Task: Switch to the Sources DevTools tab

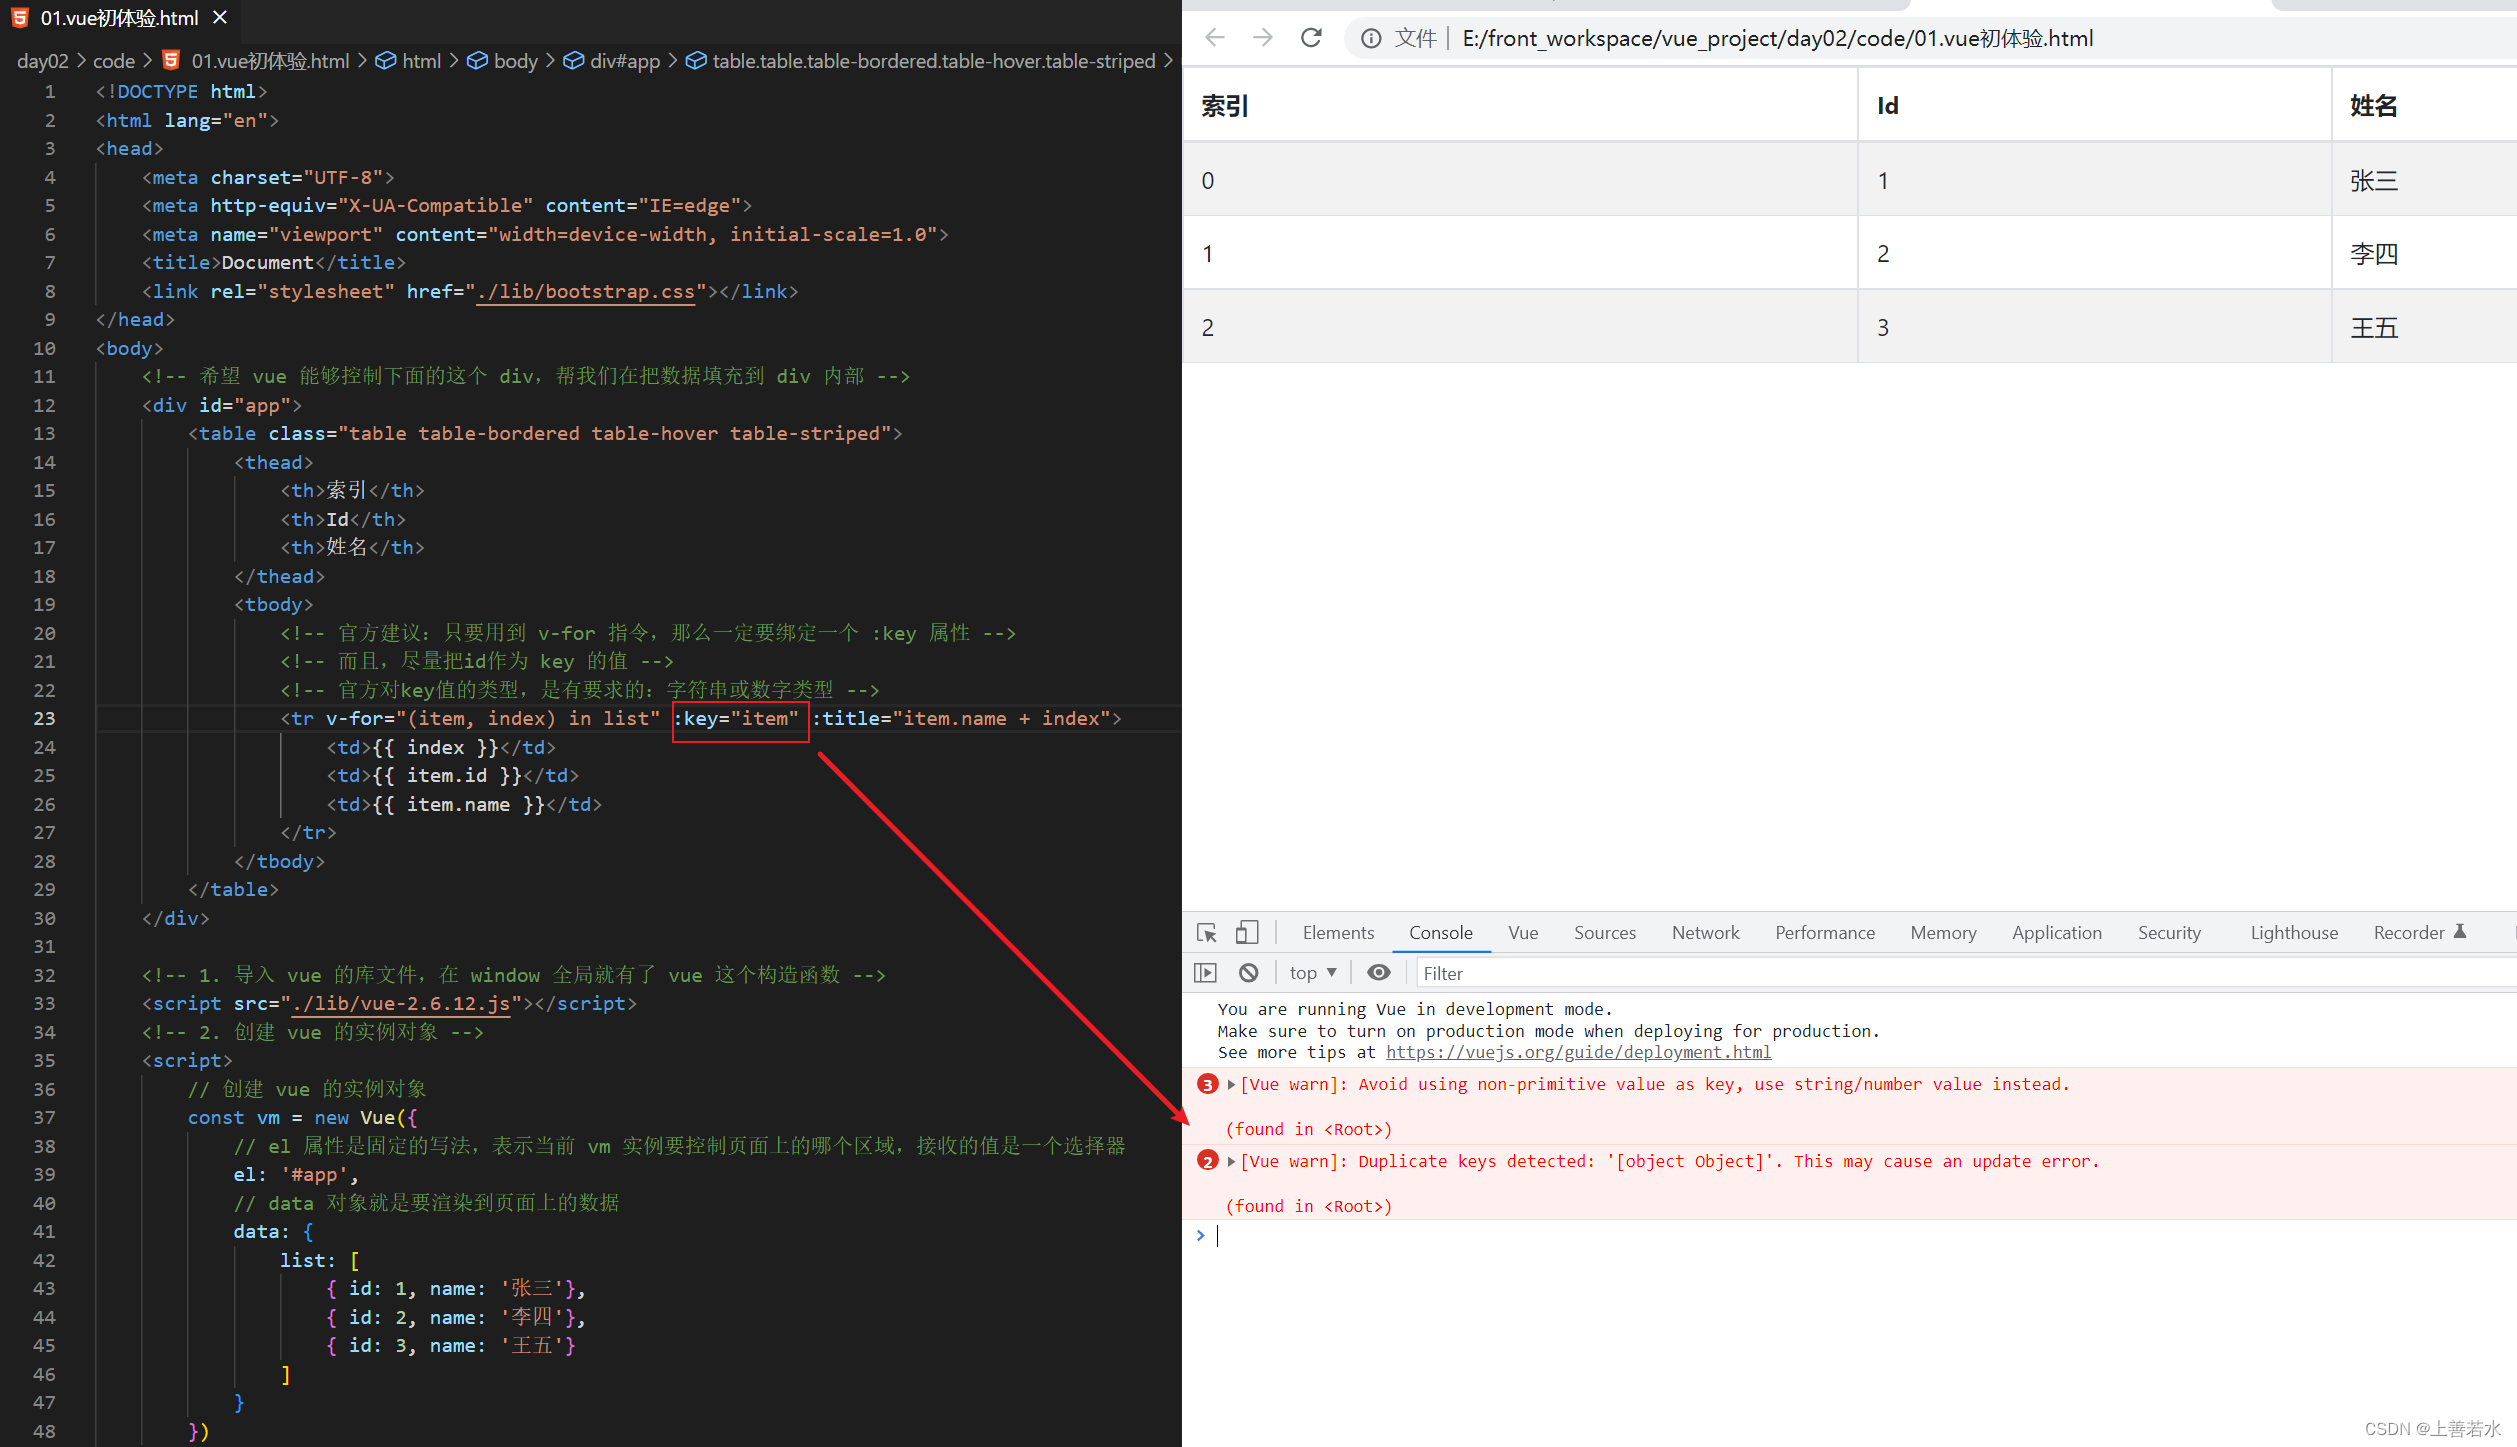Action: point(1605,933)
